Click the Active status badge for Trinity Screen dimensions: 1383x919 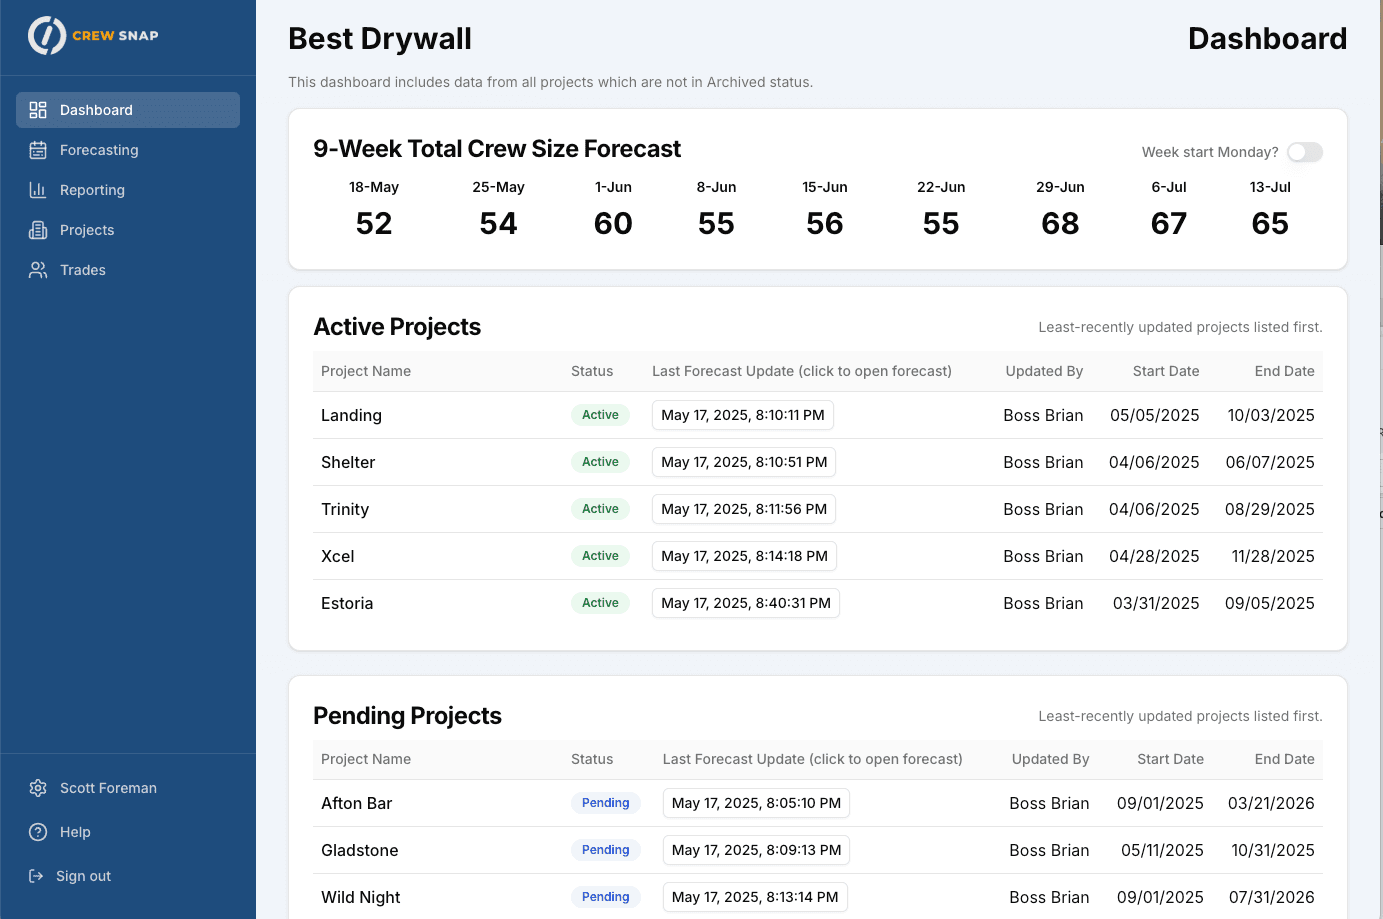tap(600, 509)
